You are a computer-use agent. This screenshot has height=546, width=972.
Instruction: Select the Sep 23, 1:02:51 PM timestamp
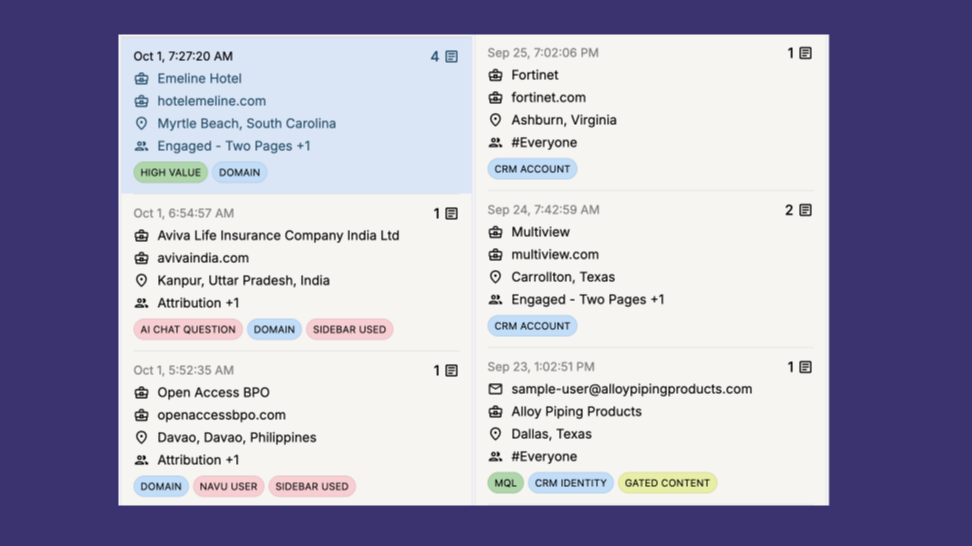[541, 367]
